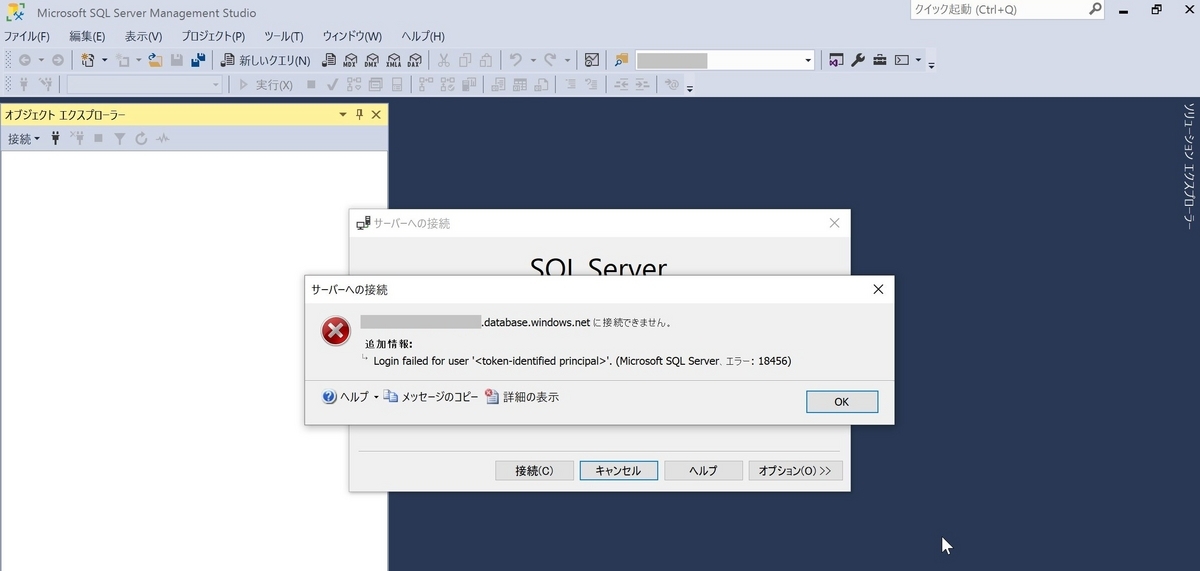Open the Object Explorer window position dropdown arrow
Viewport: 1200px width, 571px height.
pyautogui.click(x=343, y=115)
